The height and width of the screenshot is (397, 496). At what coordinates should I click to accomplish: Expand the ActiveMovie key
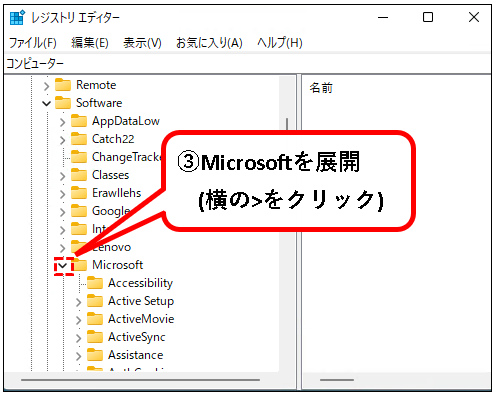tap(78, 320)
